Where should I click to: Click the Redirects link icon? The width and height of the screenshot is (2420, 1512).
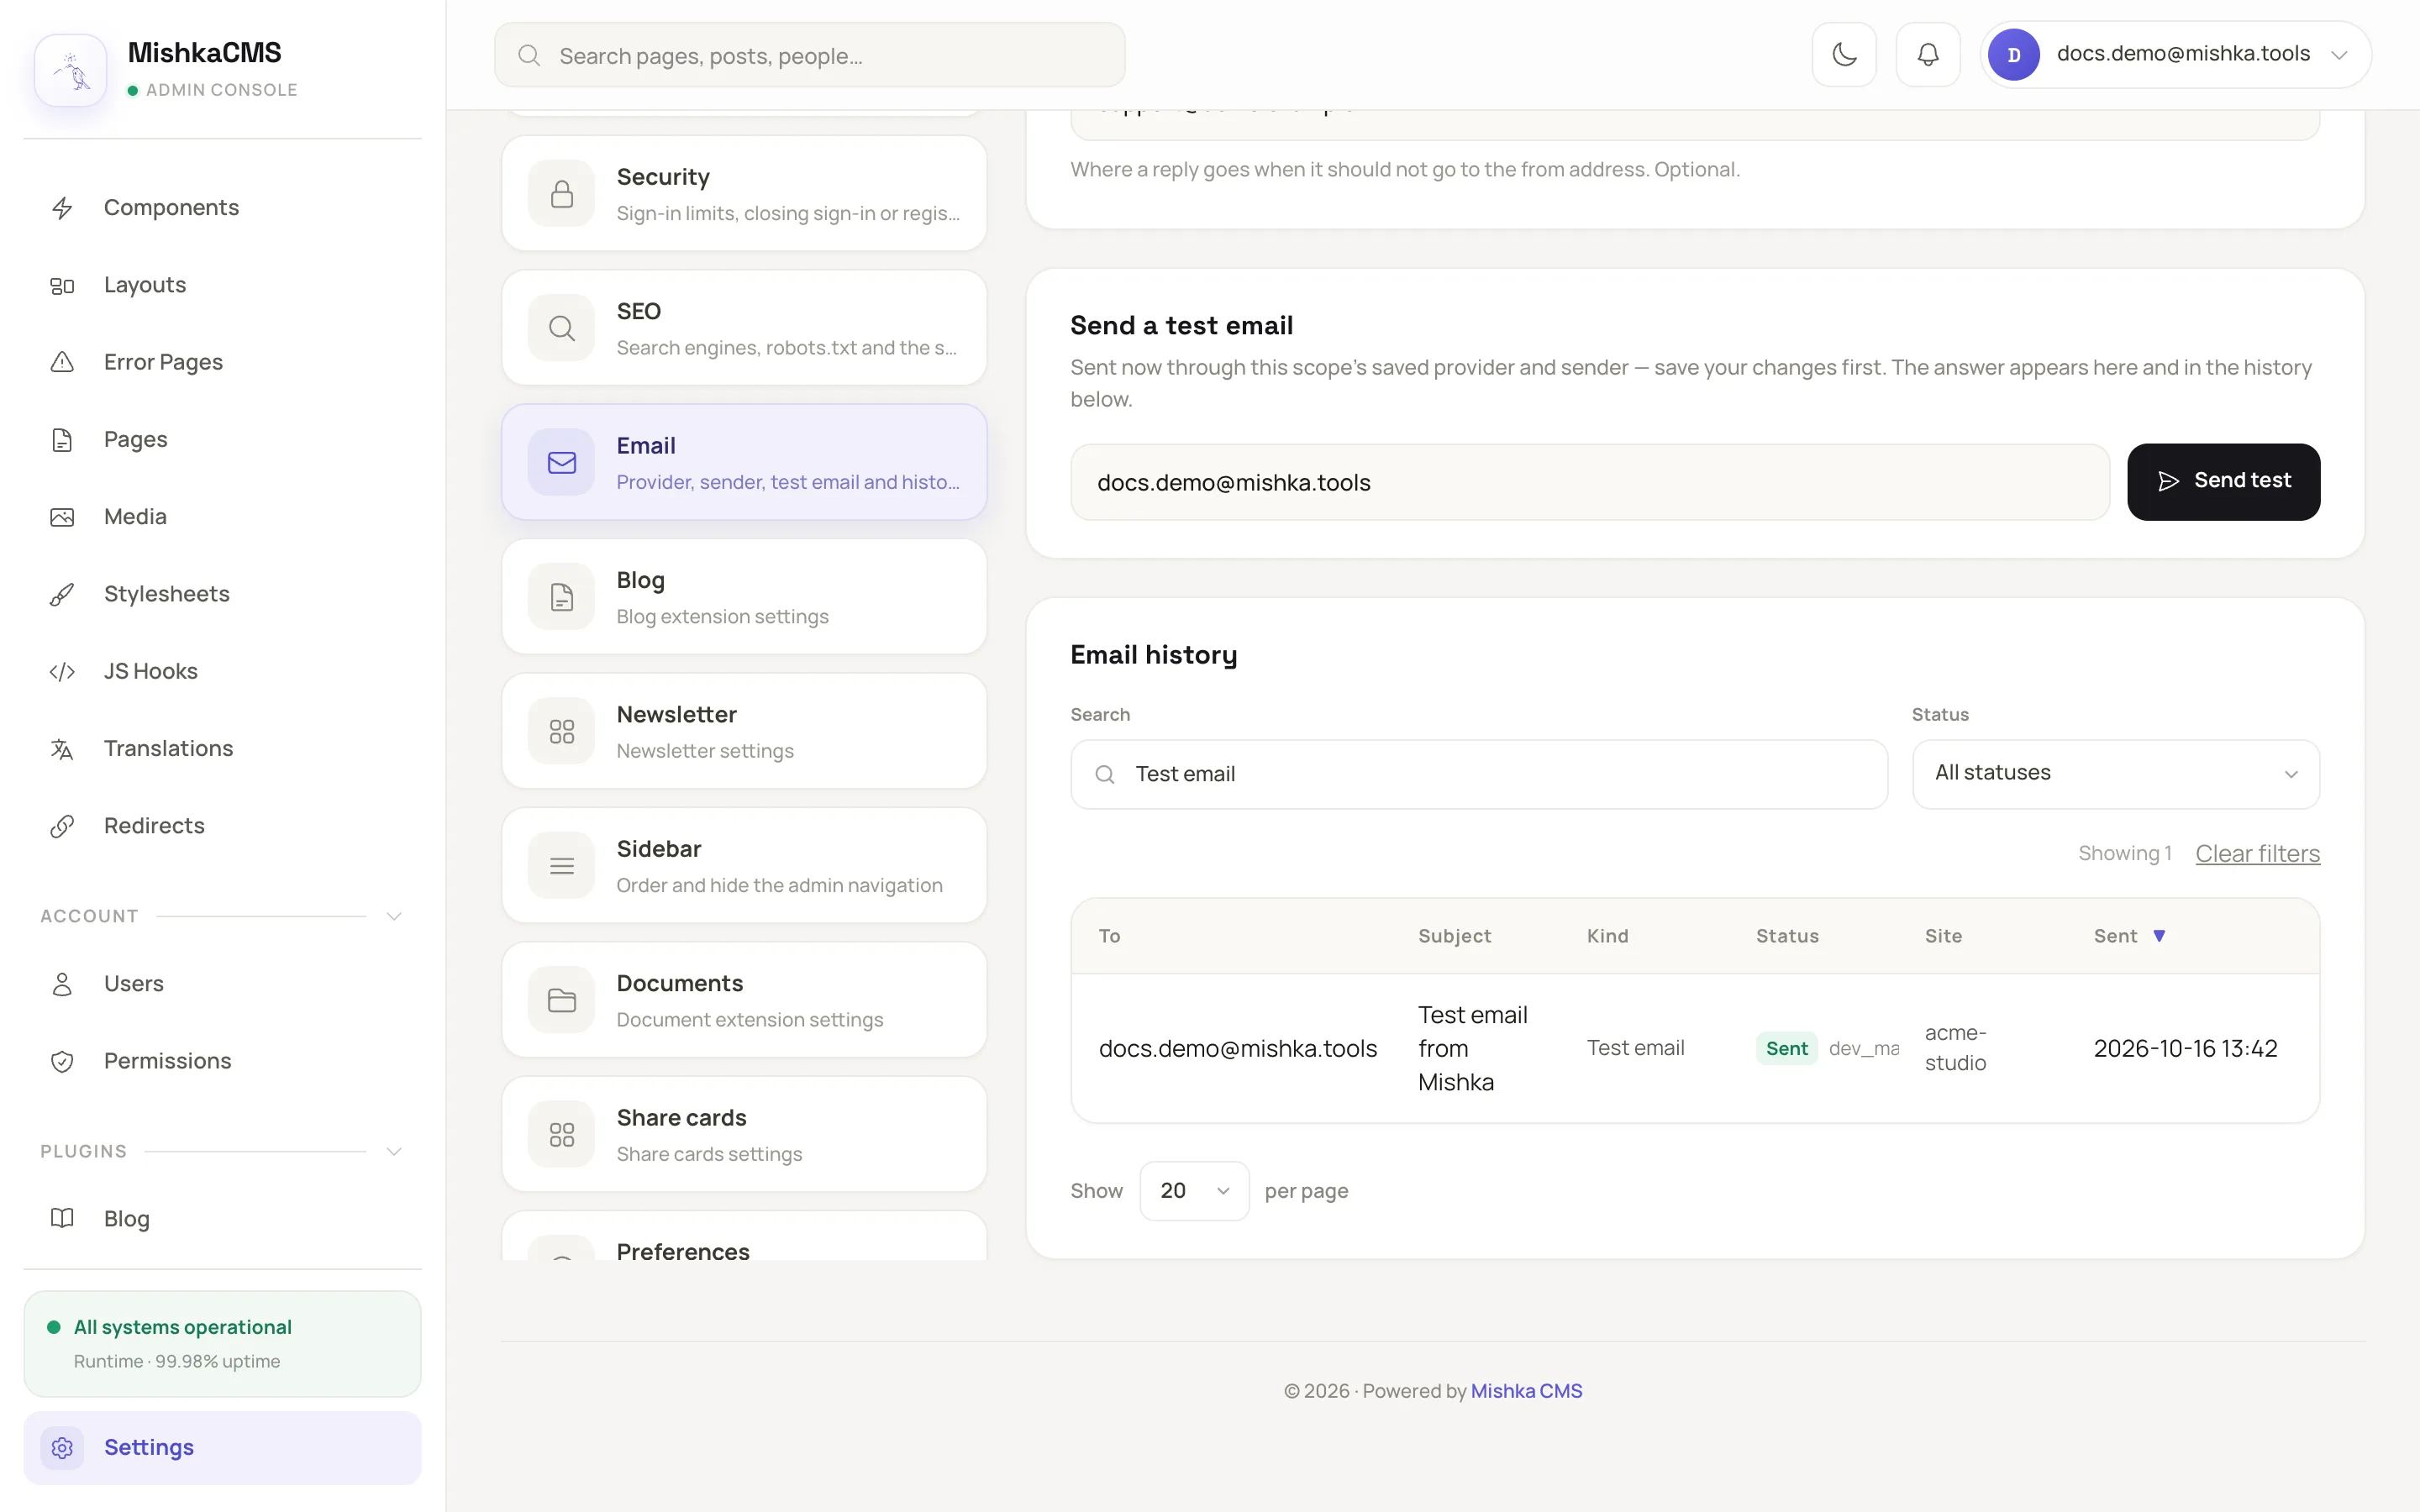click(62, 826)
